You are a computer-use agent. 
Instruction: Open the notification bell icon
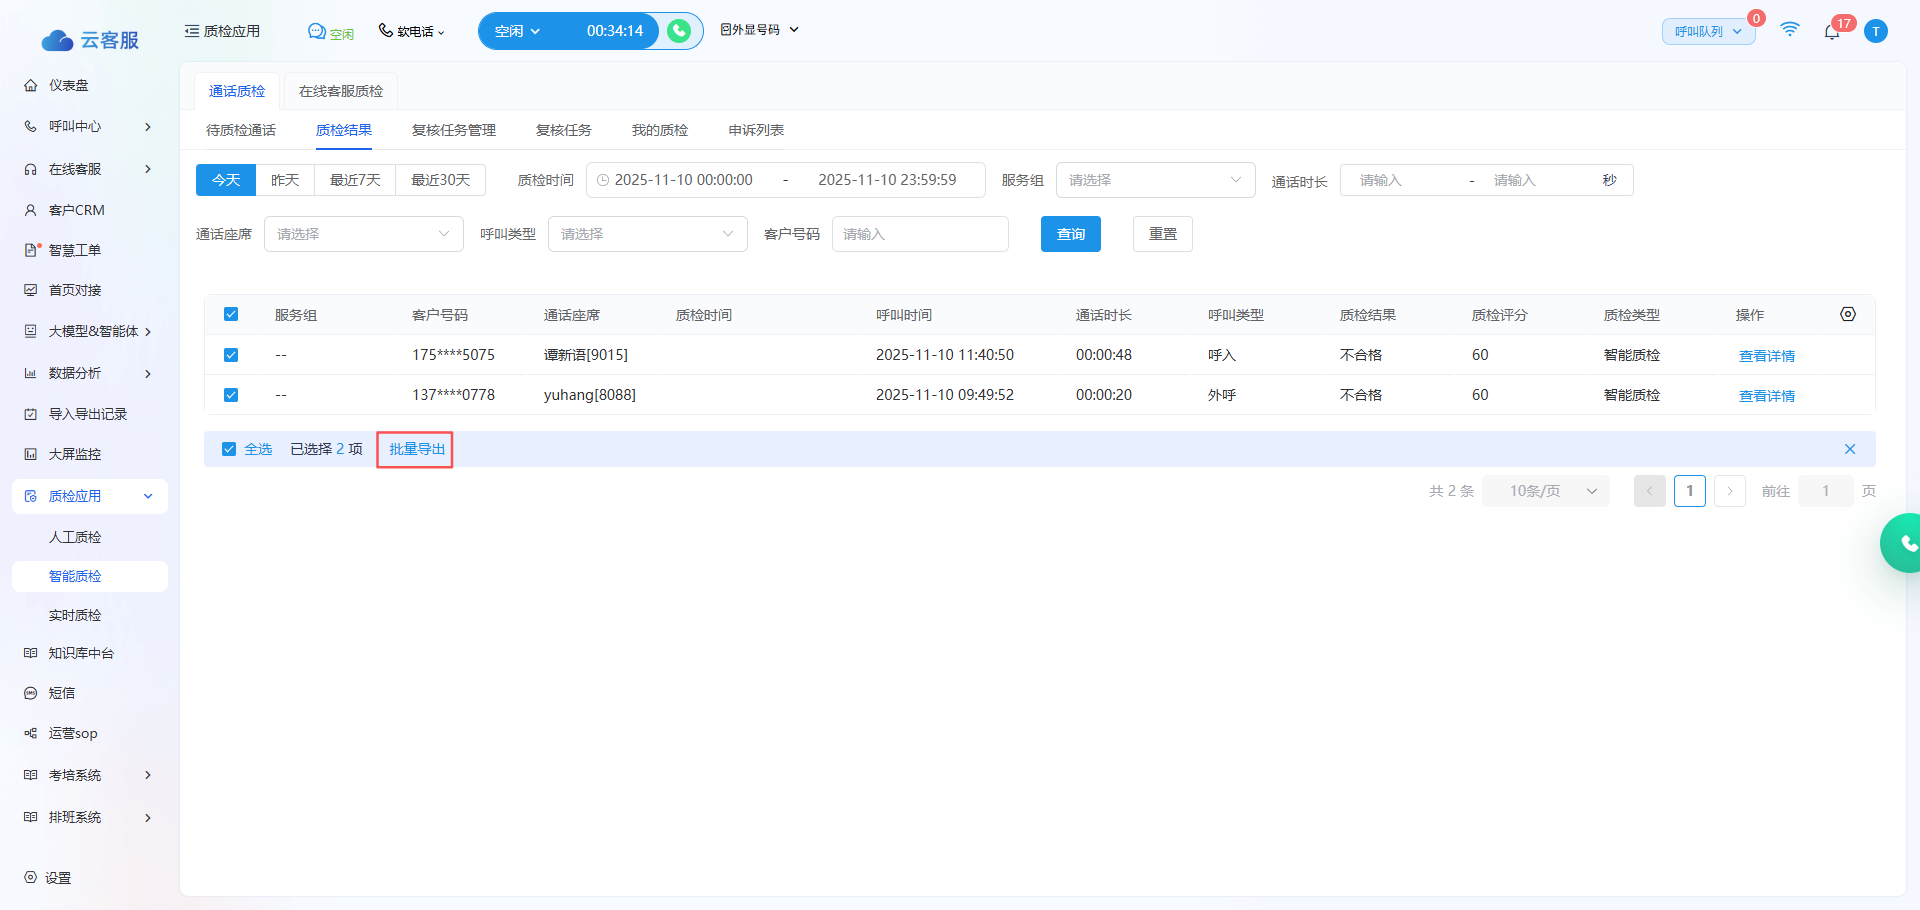coord(1831,32)
